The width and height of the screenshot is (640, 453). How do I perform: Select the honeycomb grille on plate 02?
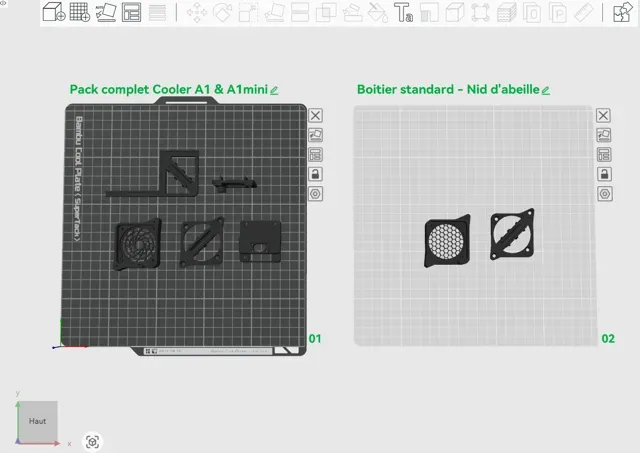(447, 241)
